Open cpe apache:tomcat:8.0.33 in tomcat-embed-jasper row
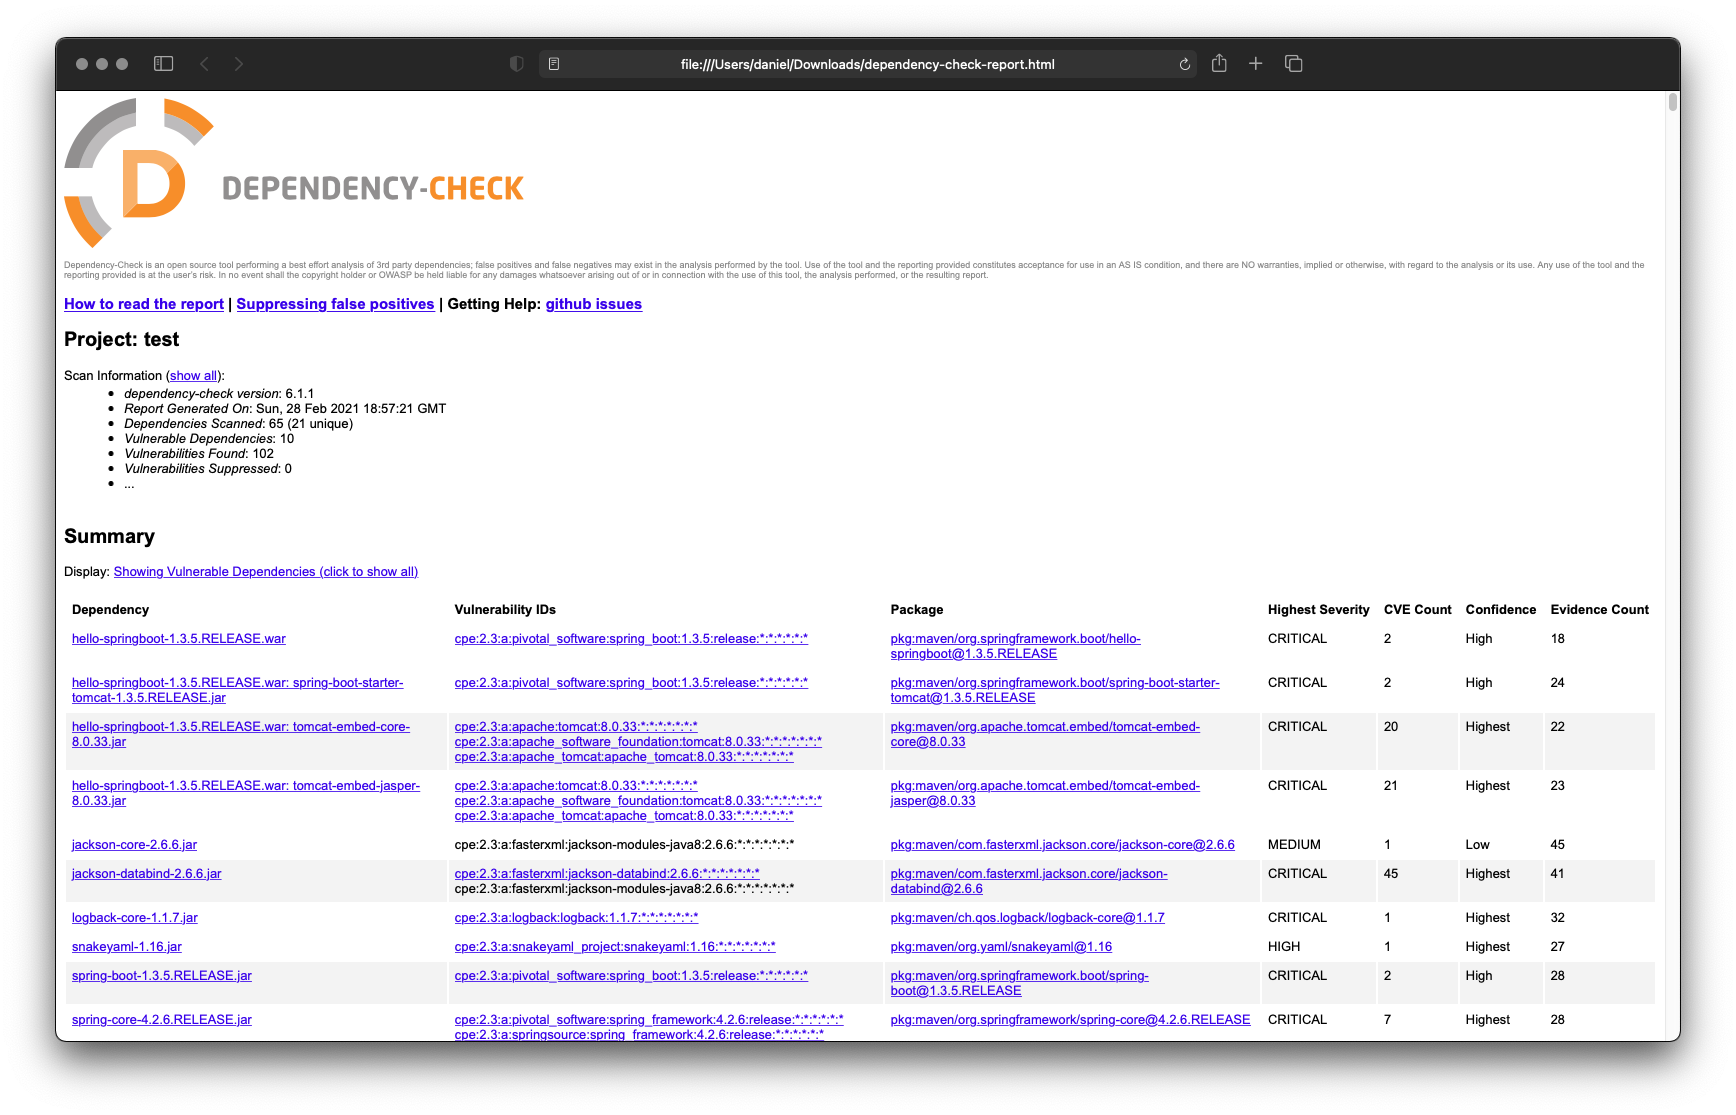Viewport: 1736px width, 1115px height. [x=576, y=786]
